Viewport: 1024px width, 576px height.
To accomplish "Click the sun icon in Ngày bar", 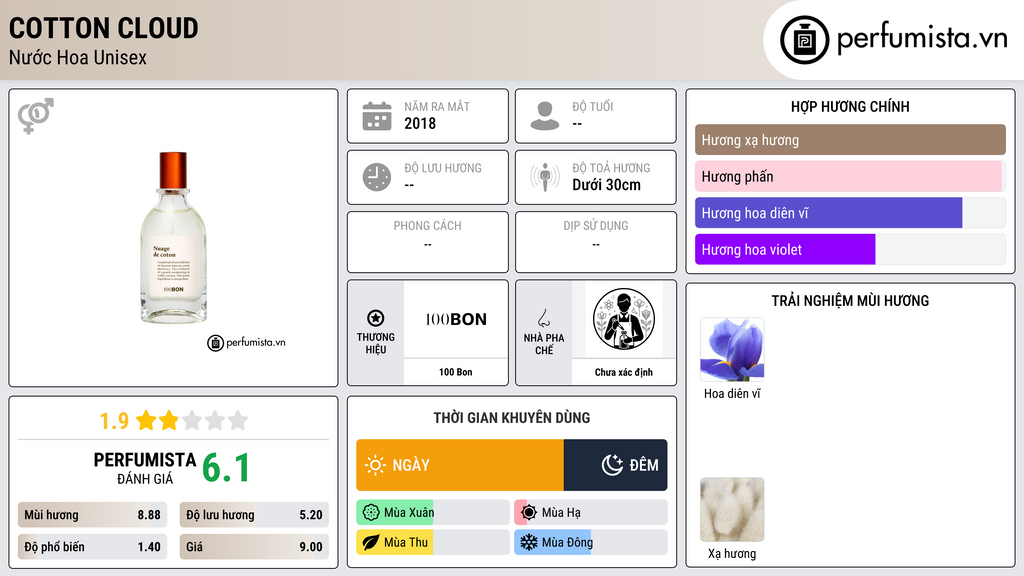I will [375, 465].
